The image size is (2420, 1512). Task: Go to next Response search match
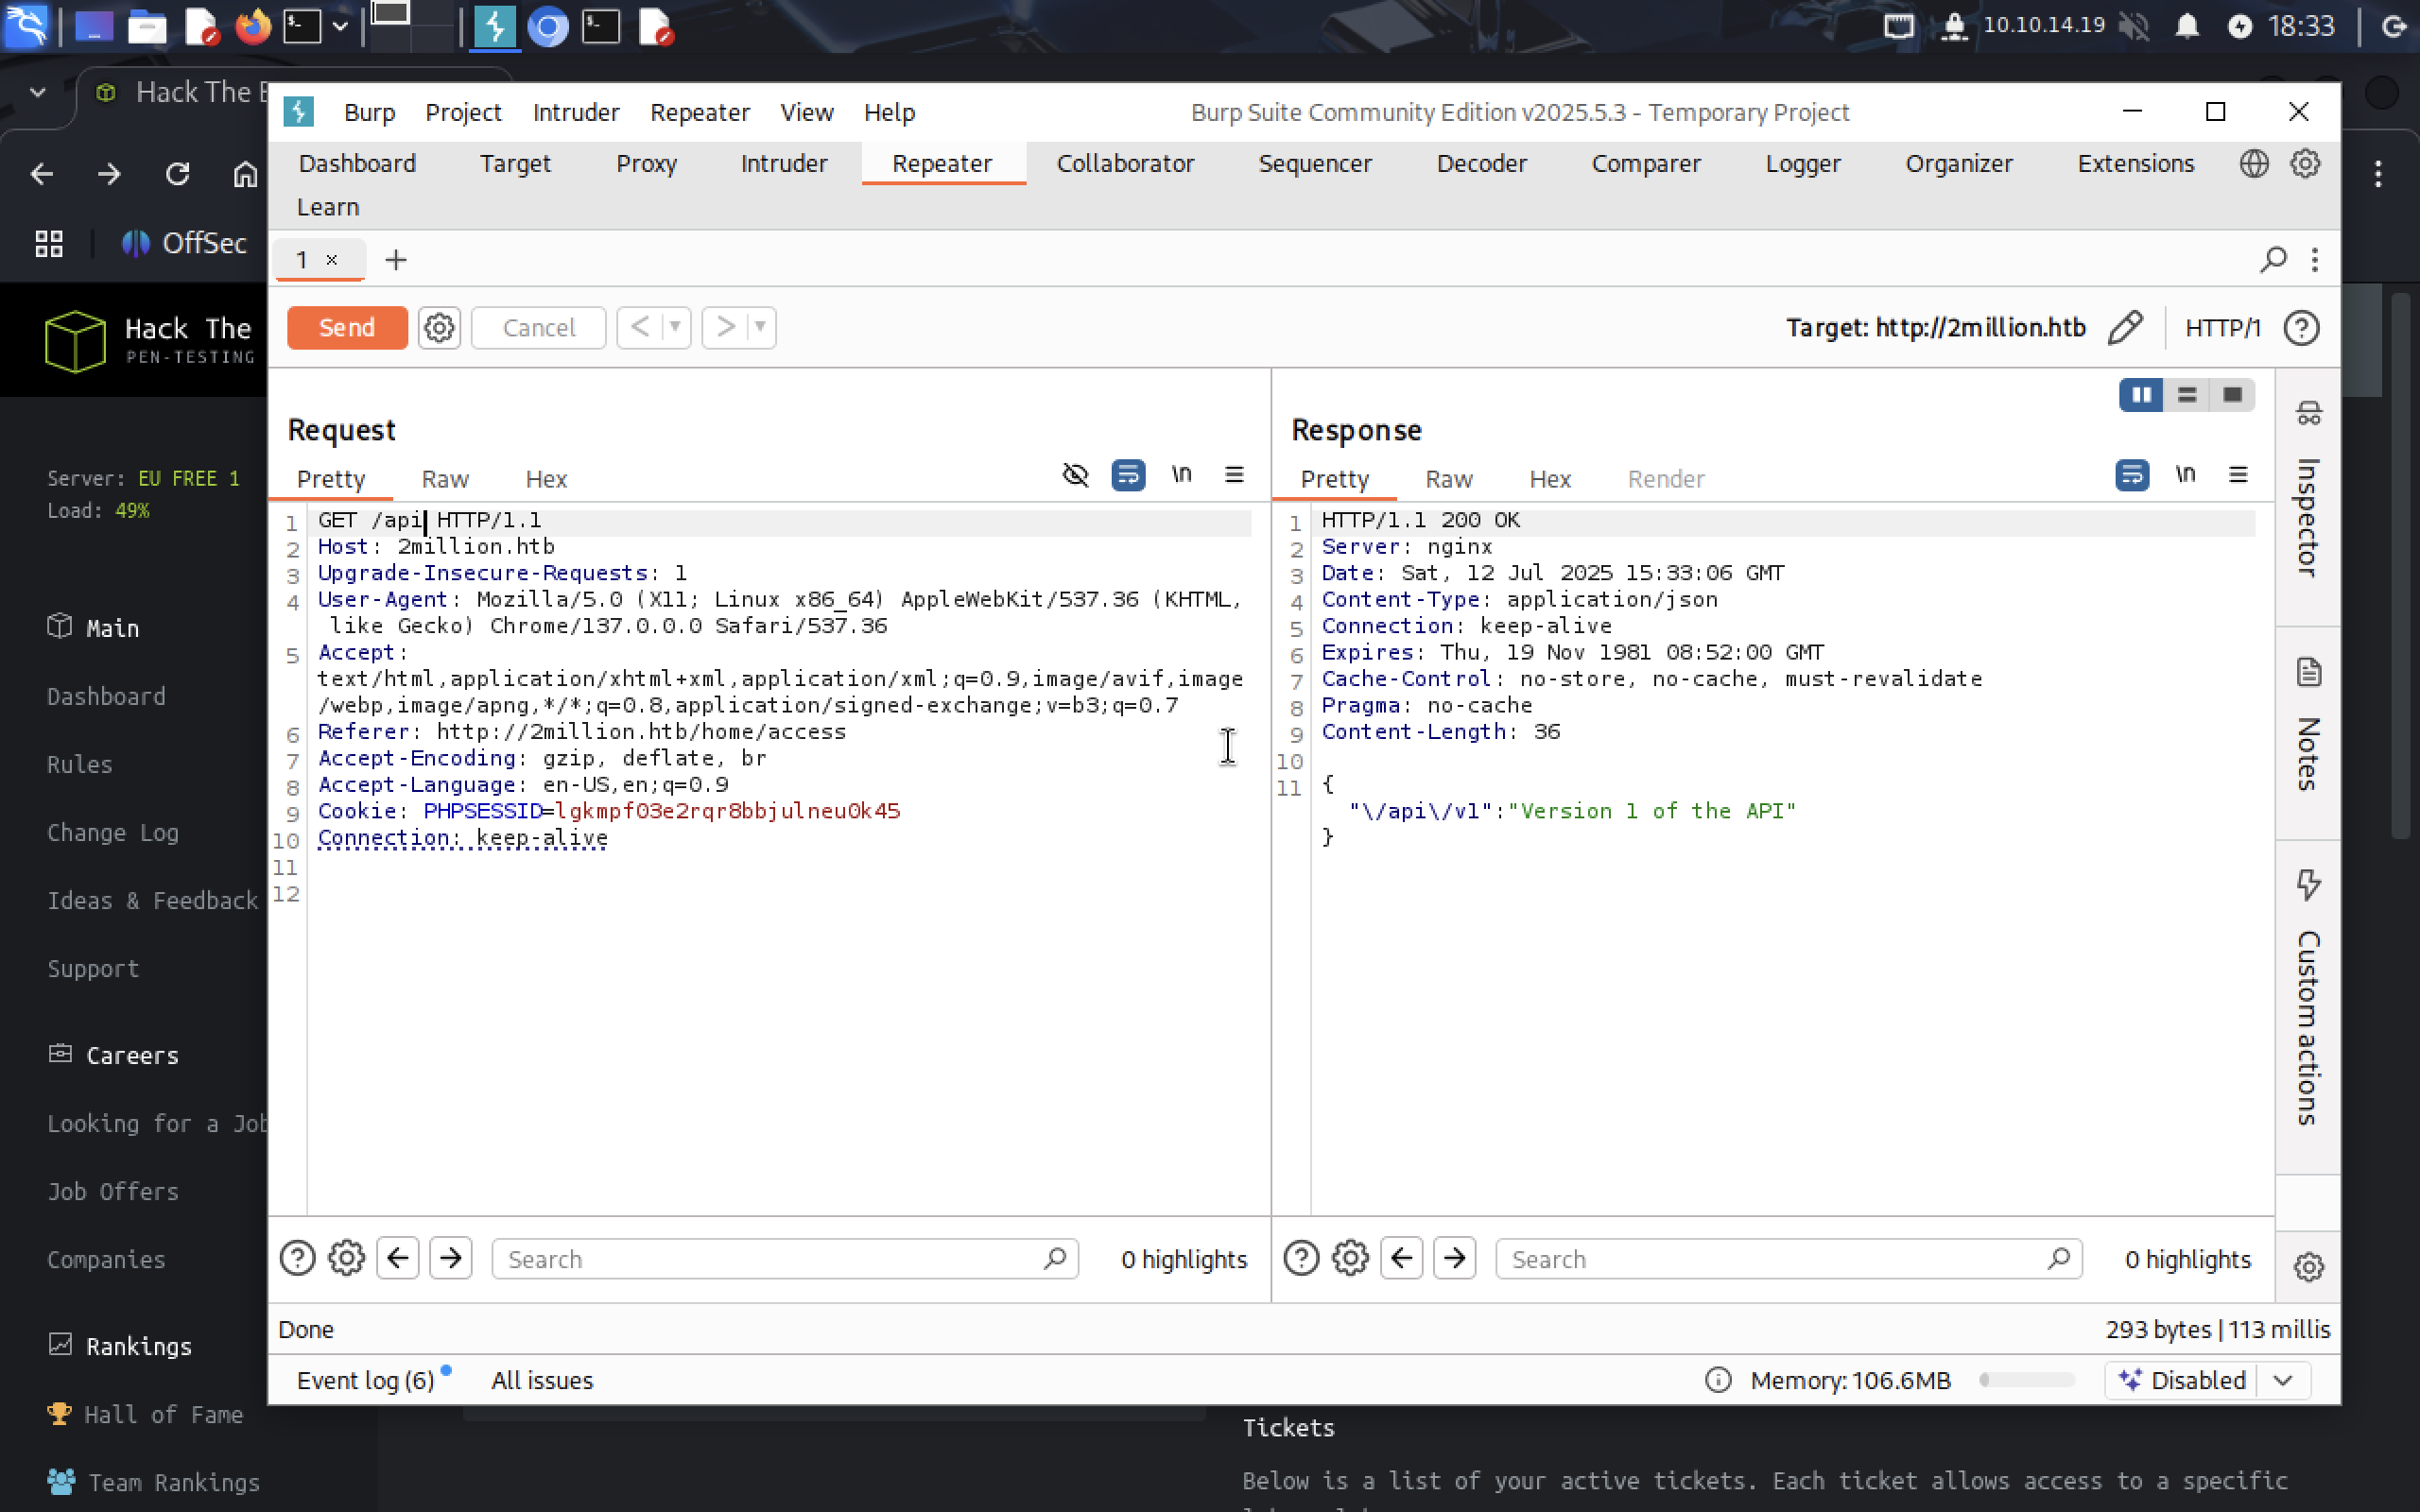1455,1258
